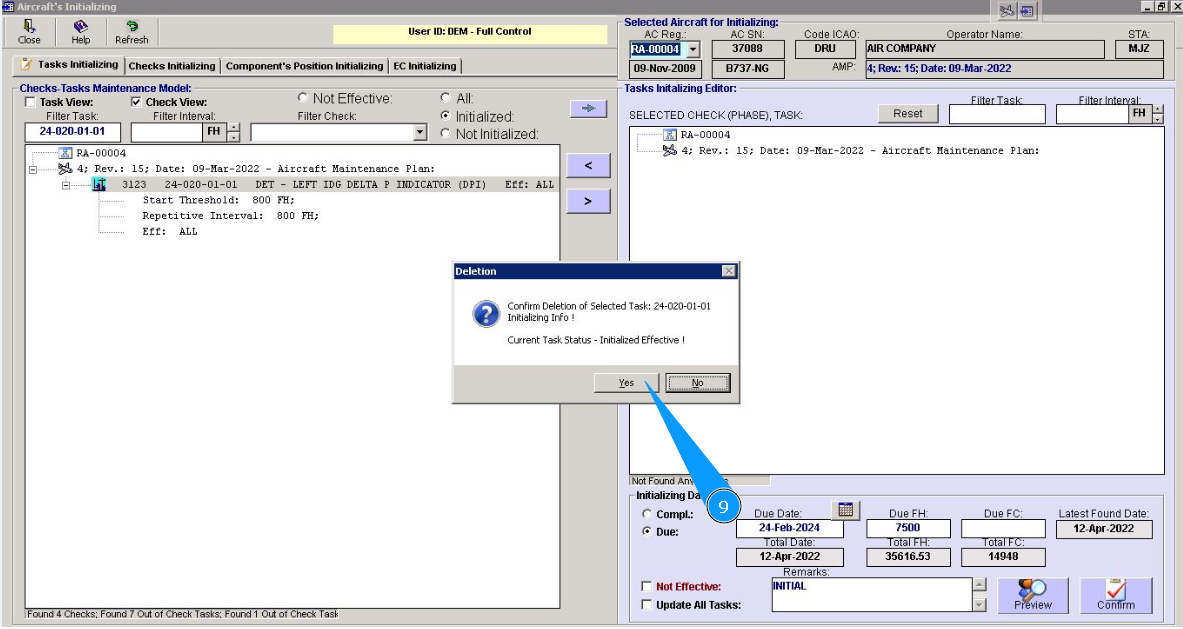Viewport: 1183px width, 629px height.
Task: Select 'Start Threshold: 800 FH' tree row
Action: tap(219, 200)
